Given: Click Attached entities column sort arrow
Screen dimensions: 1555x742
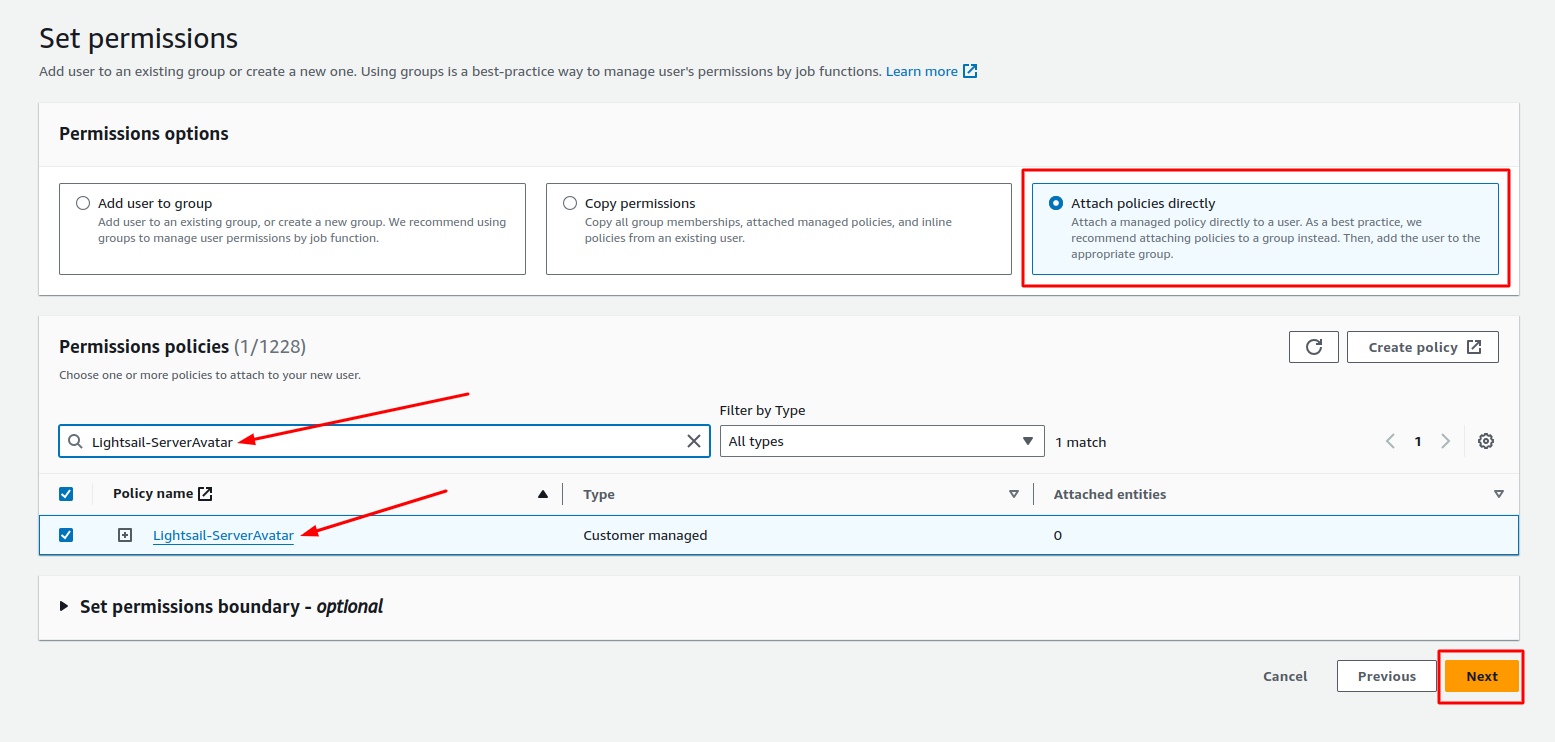Looking at the screenshot, I should tap(1498, 494).
